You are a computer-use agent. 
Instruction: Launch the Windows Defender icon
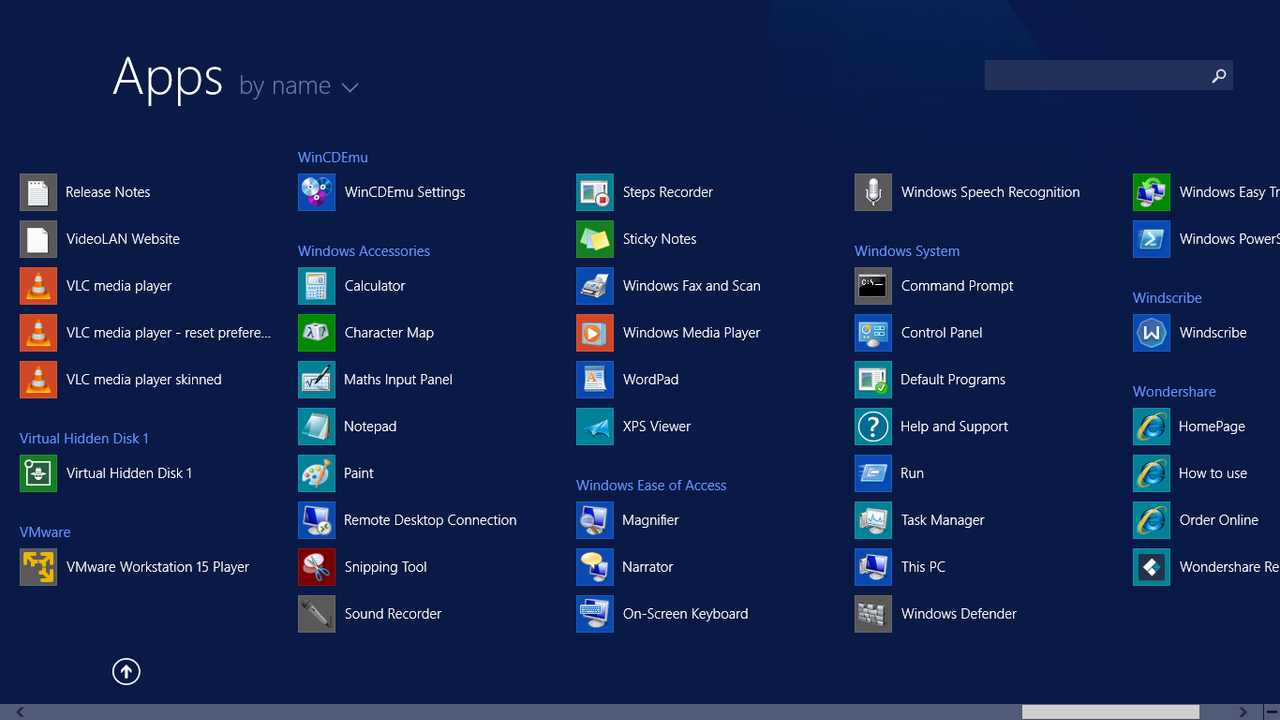click(873, 614)
